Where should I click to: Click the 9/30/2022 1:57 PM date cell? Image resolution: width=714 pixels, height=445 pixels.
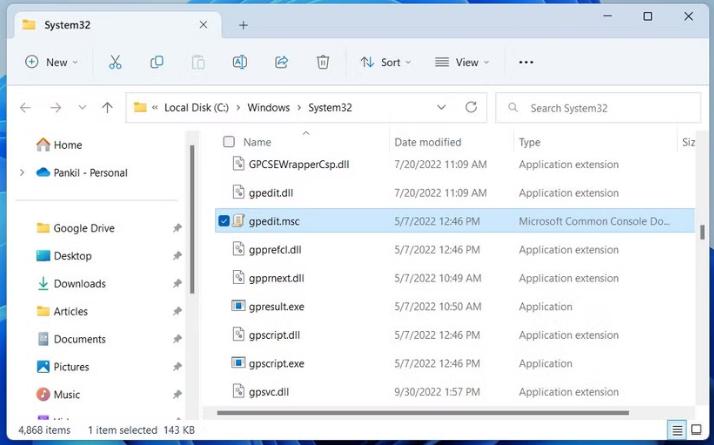click(437, 392)
